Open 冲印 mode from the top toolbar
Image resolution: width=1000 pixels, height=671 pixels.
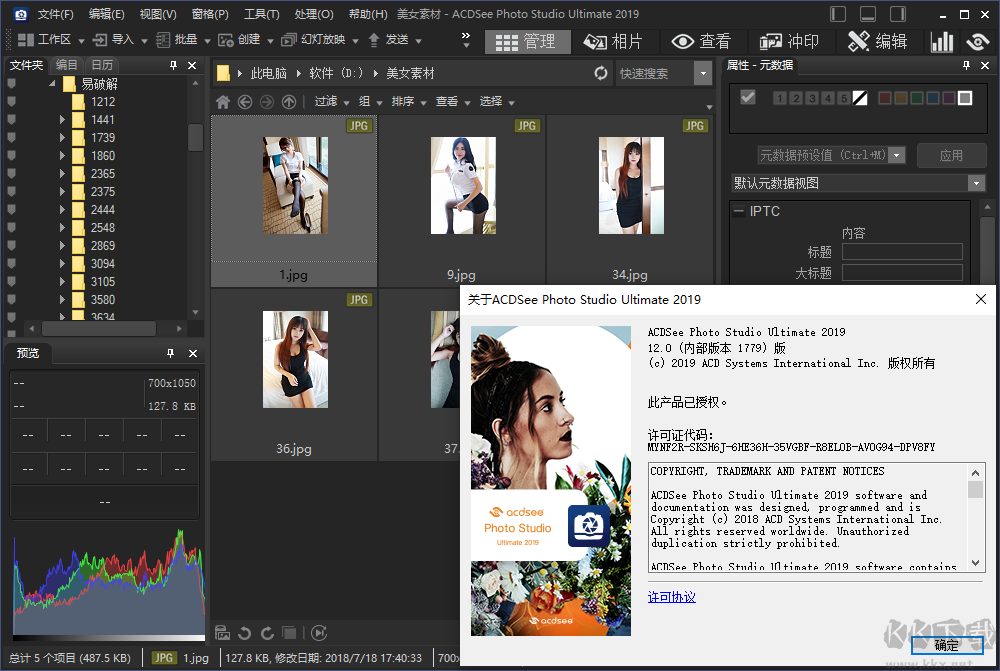tap(791, 42)
